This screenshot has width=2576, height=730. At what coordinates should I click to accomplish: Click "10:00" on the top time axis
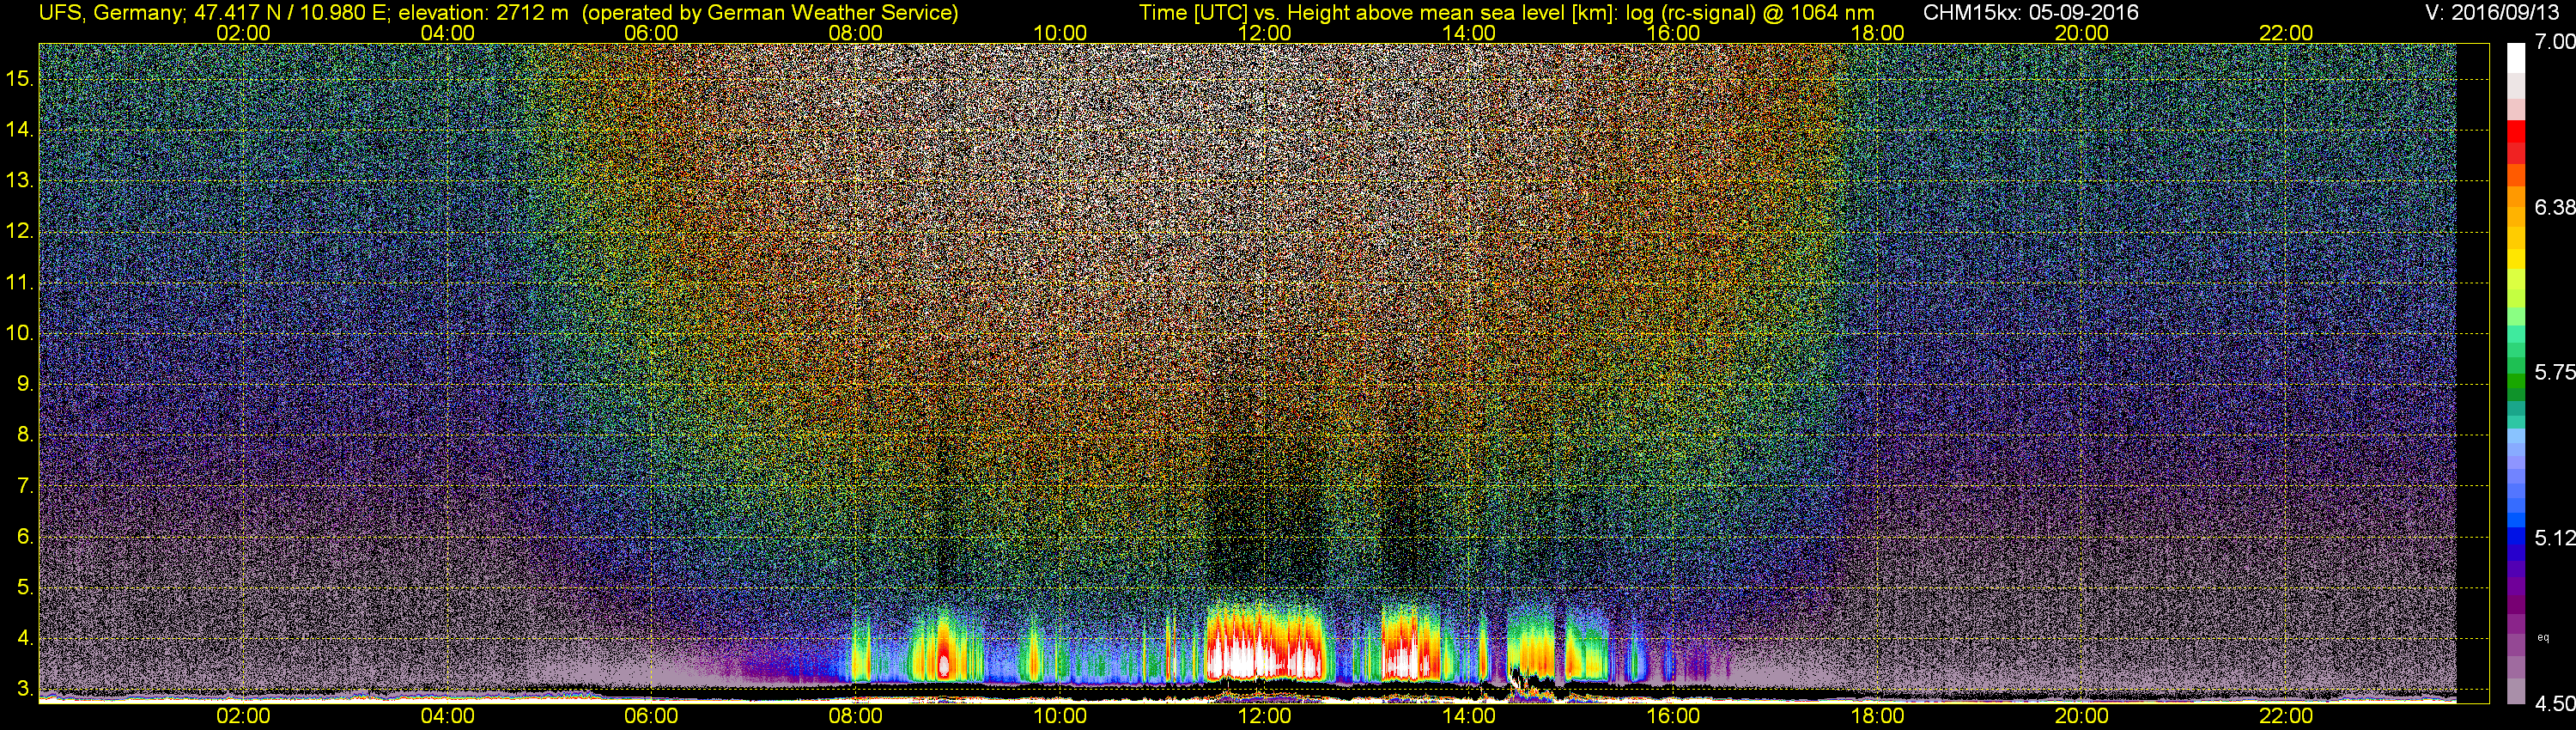coord(1060,33)
